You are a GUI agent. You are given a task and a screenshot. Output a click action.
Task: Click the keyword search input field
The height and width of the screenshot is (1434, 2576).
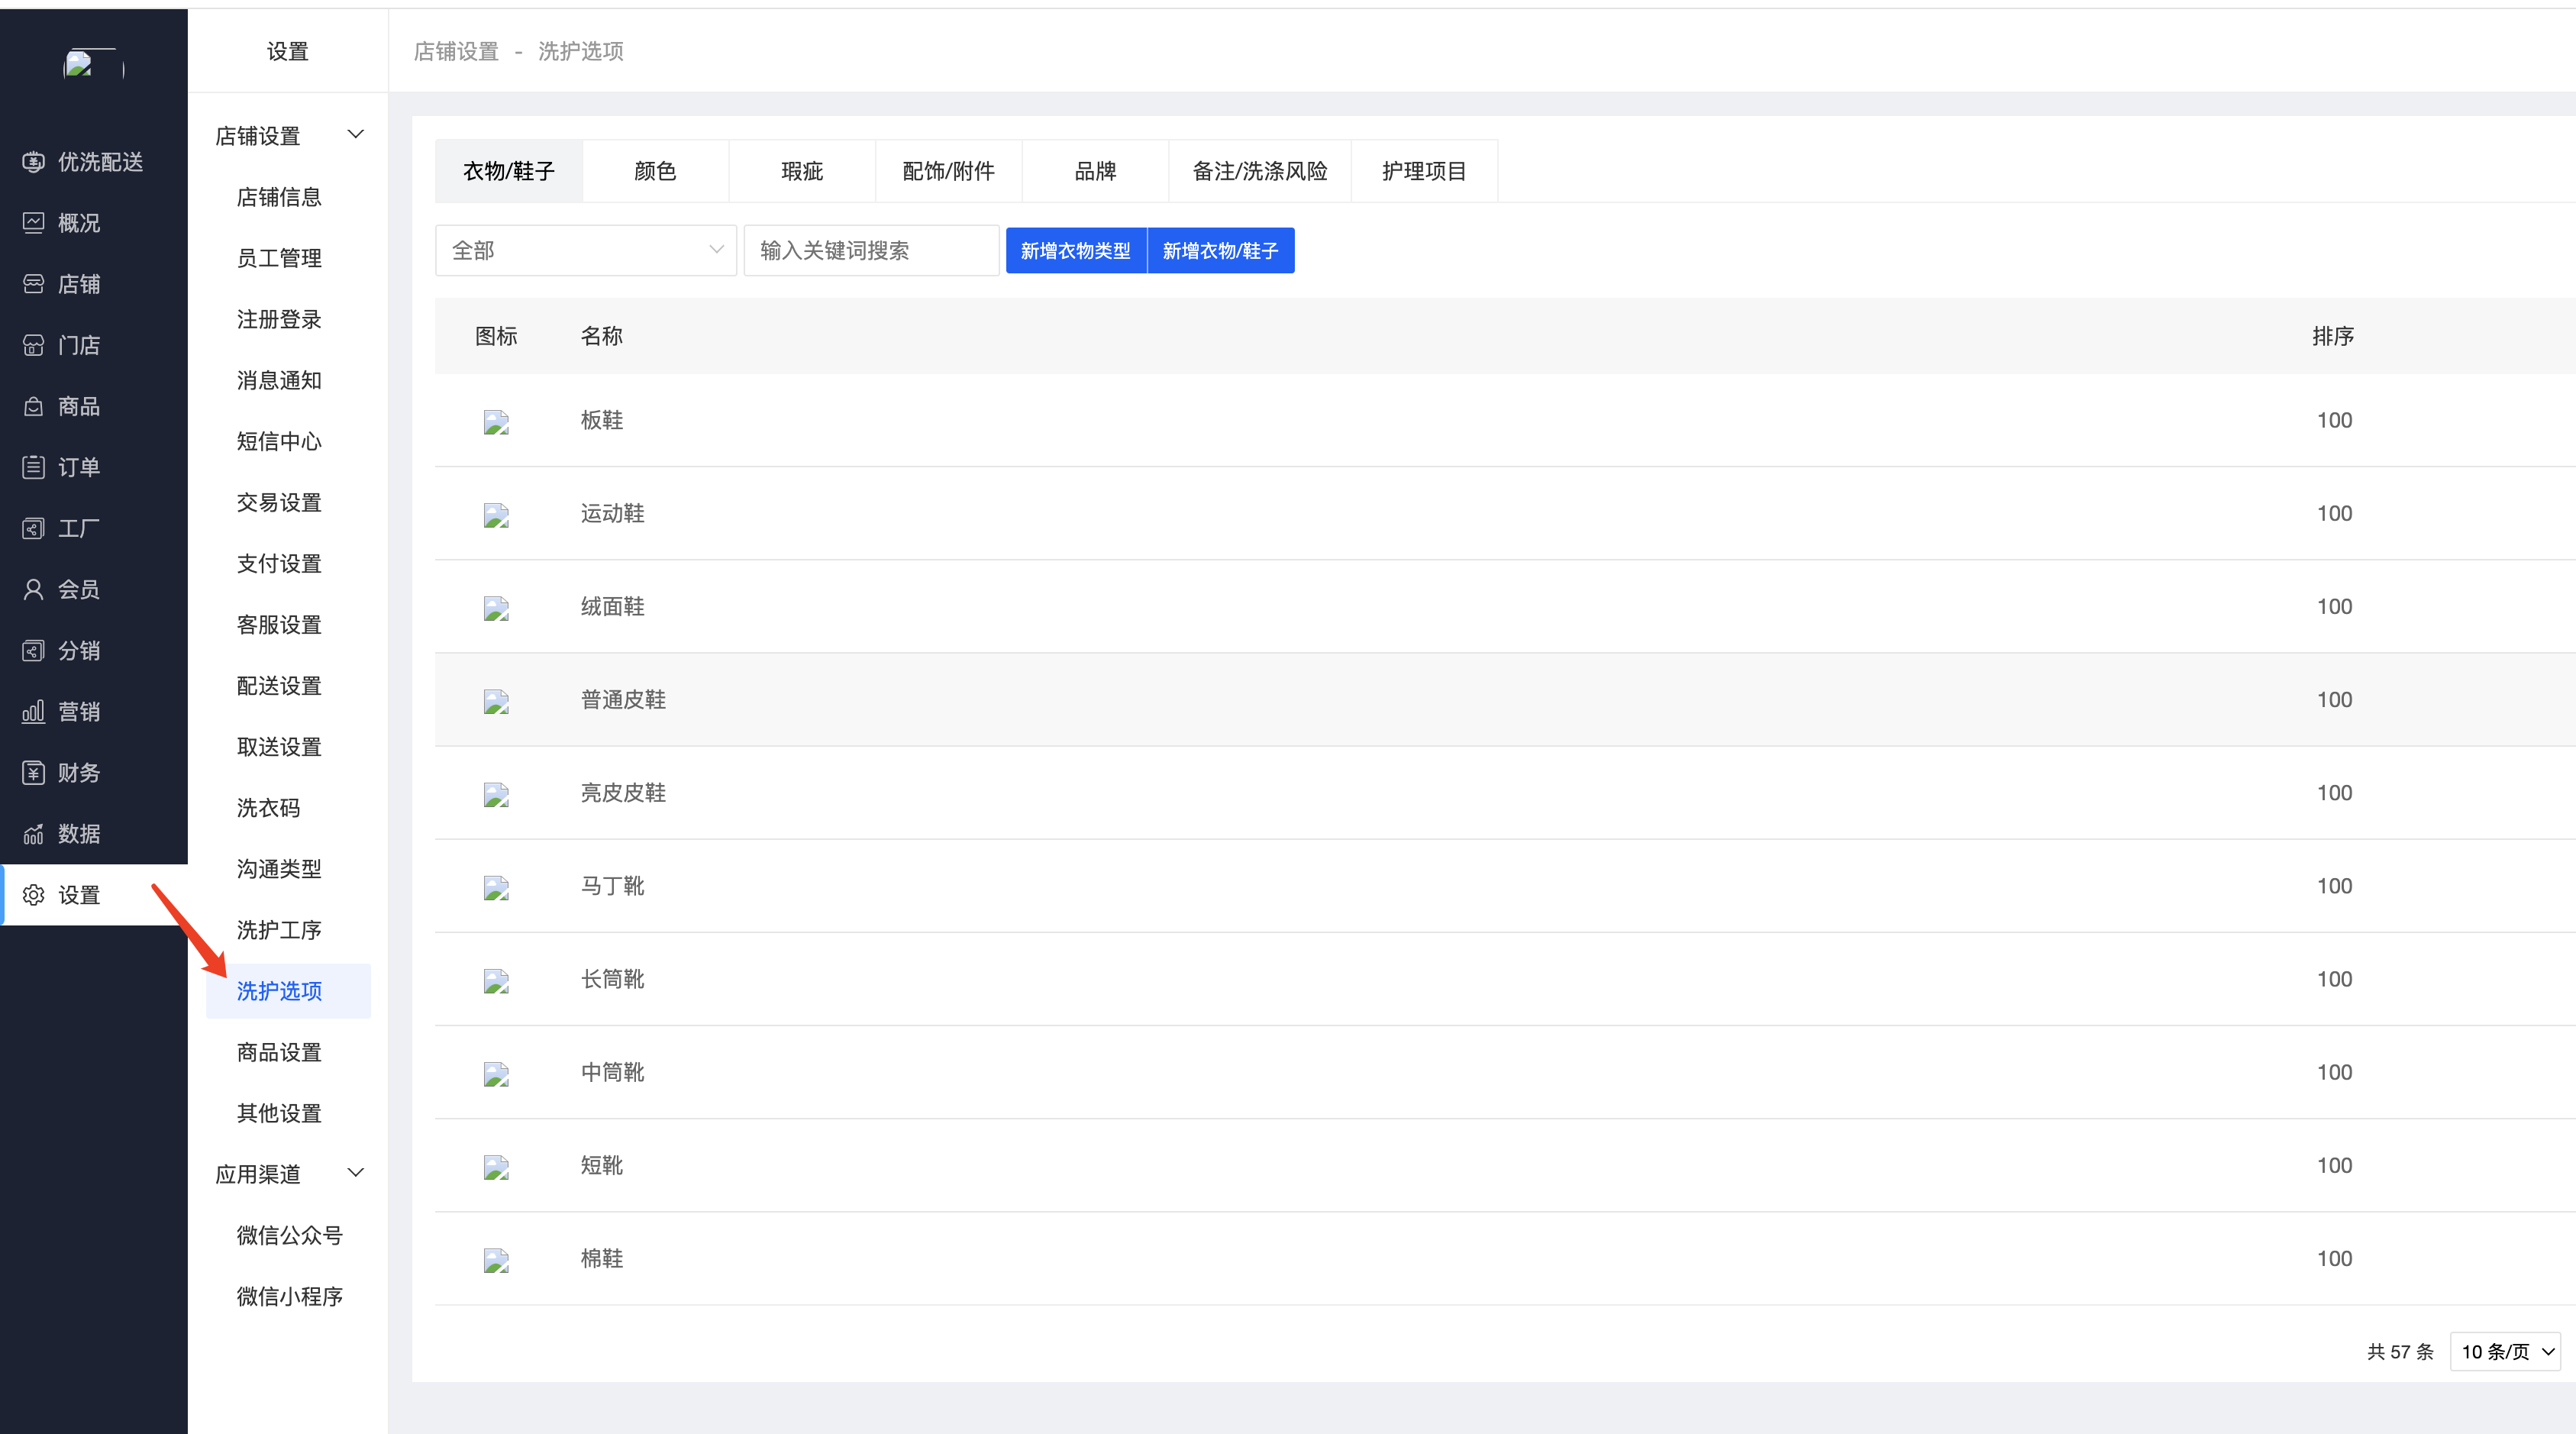coord(870,250)
